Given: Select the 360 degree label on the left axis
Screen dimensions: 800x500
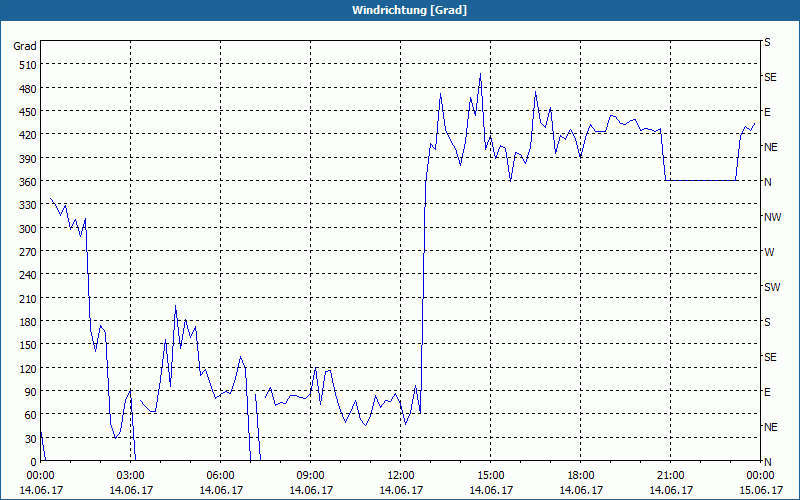Looking at the screenshot, I should point(25,182).
